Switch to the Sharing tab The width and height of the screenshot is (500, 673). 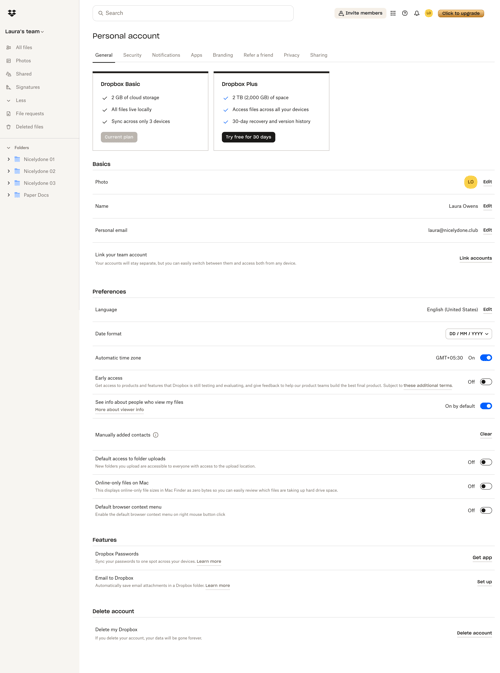click(x=319, y=55)
